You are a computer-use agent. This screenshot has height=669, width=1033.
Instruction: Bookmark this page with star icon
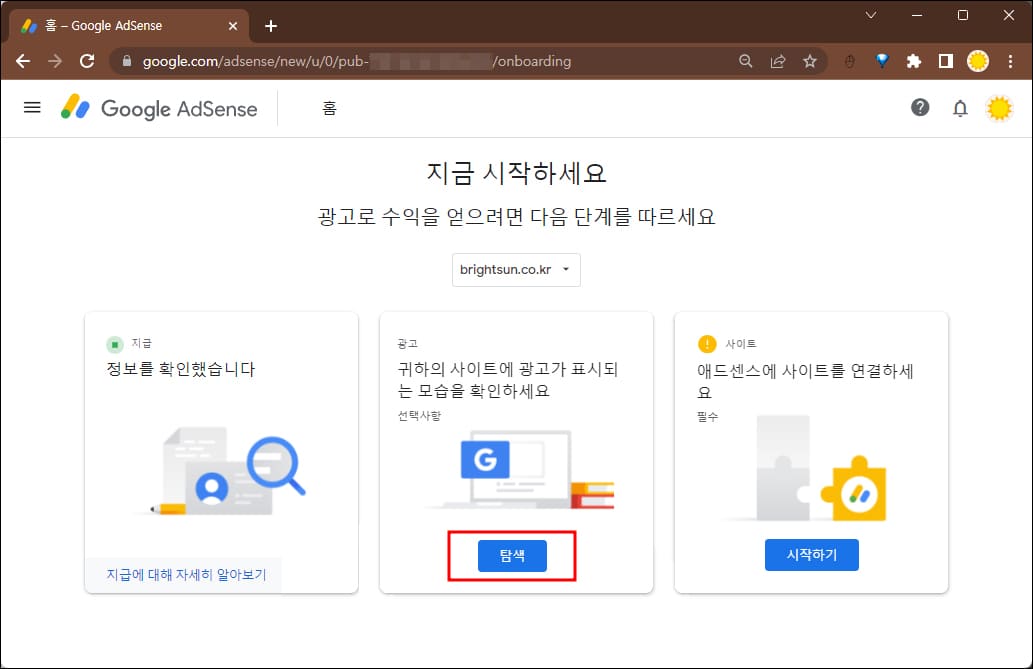tap(810, 61)
